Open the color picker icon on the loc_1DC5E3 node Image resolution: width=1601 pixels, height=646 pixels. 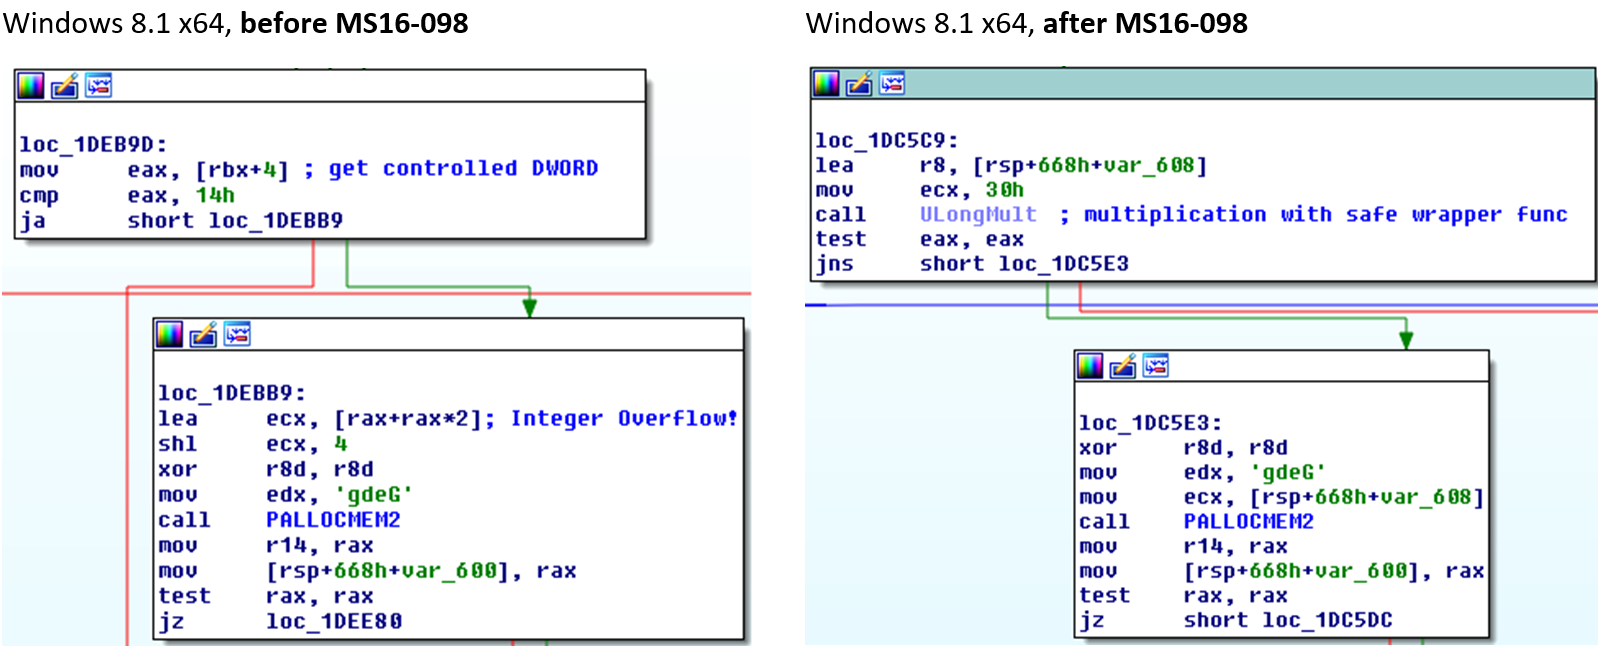tap(1090, 367)
